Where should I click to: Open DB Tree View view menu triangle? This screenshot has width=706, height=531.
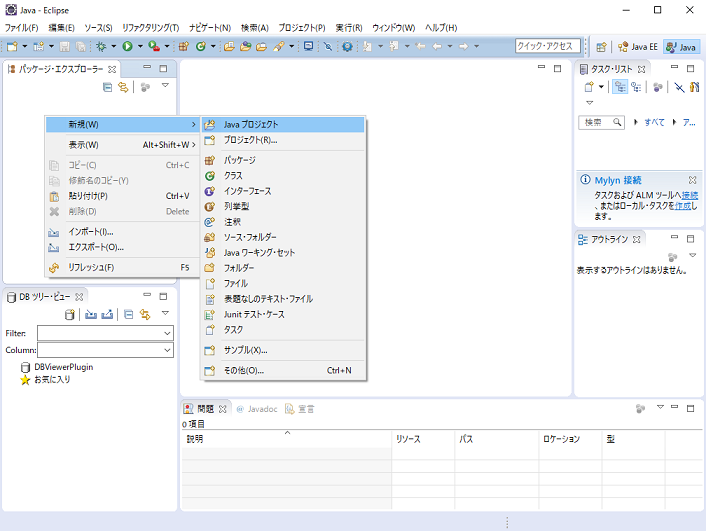(165, 313)
